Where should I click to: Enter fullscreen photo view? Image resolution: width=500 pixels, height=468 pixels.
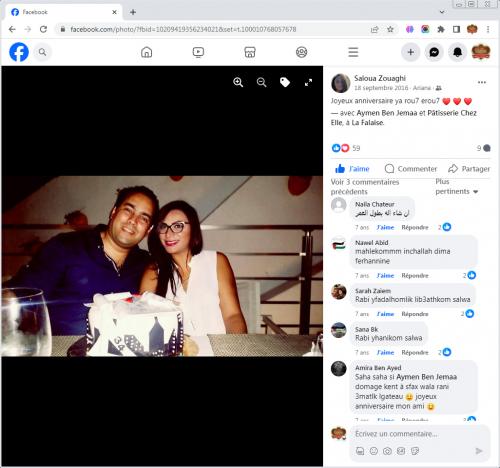click(x=308, y=82)
